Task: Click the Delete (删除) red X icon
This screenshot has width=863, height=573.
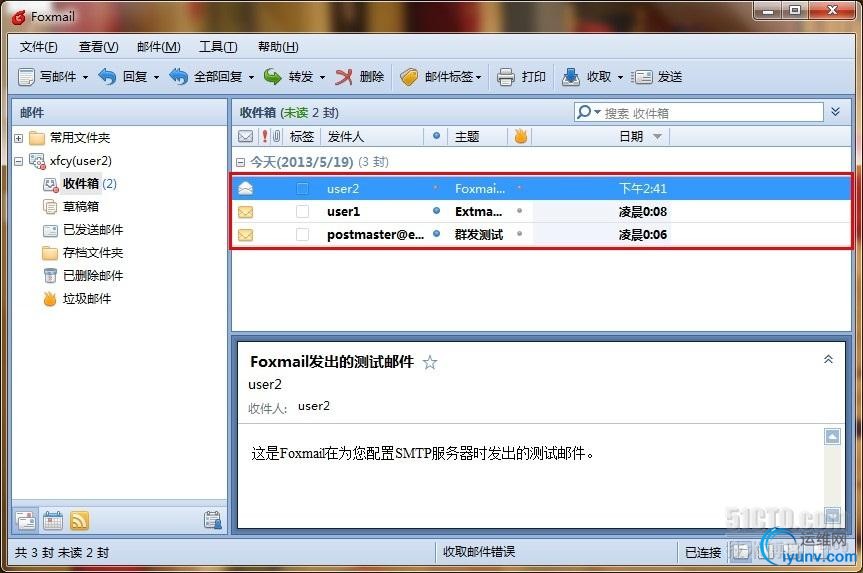Action: coord(344,77)
